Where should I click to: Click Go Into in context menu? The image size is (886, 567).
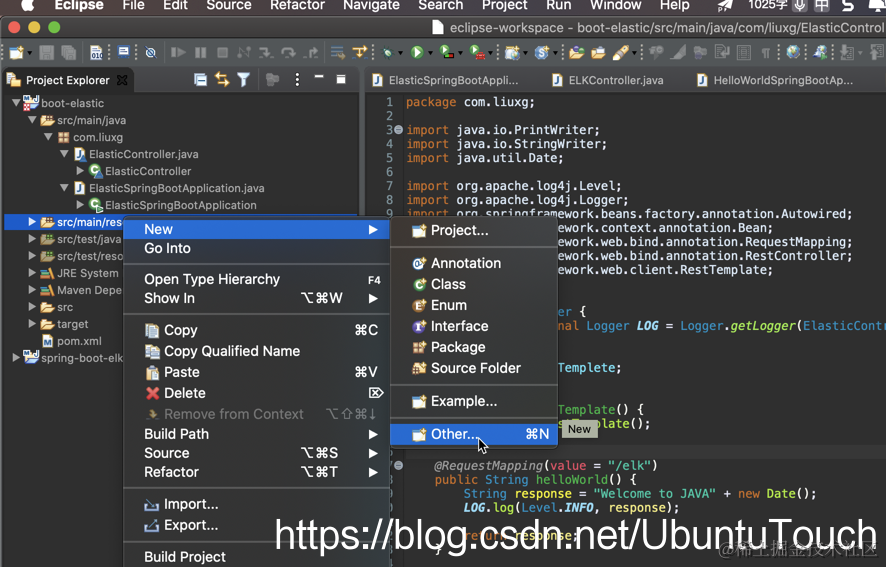point(257,248)
